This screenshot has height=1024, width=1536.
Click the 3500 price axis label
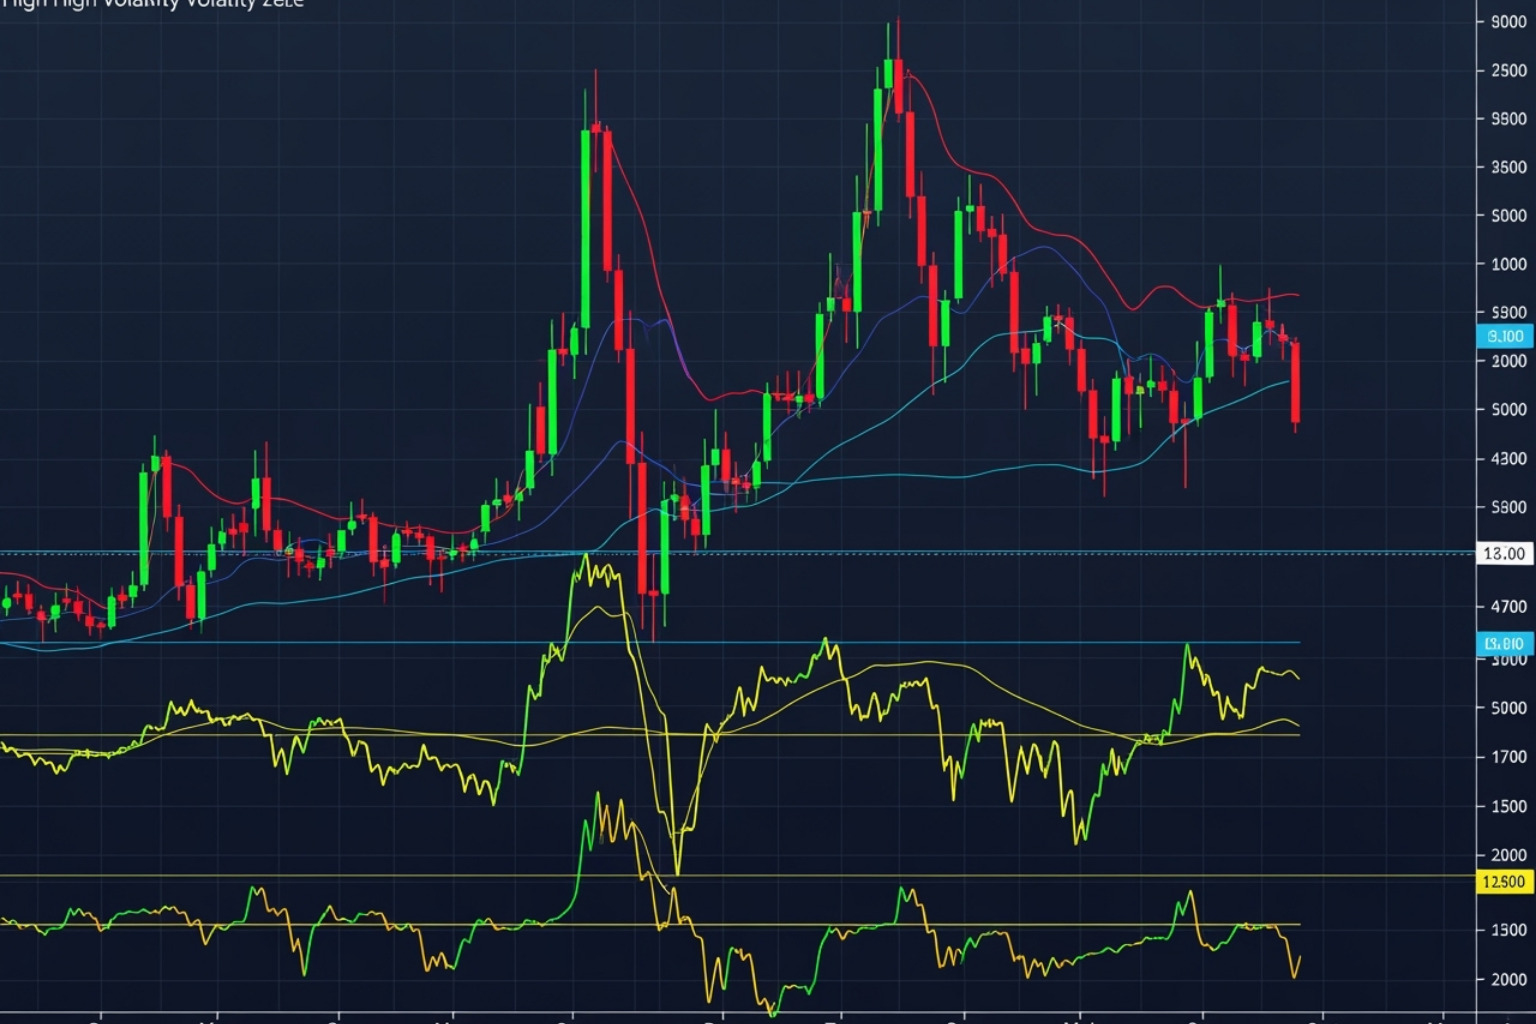(1508, 167)
